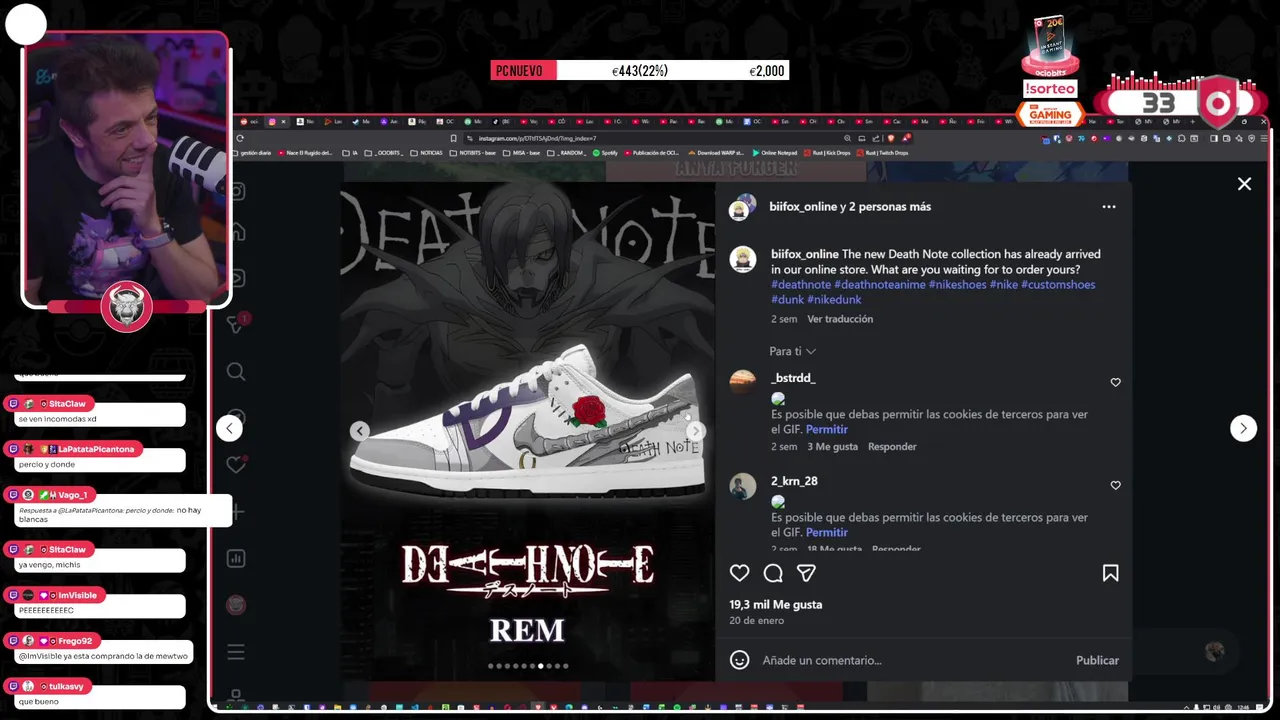Viewport: 1280px width, 720px height.
Task: Like the post with the heart icon
Action: [x=739, y=573]
